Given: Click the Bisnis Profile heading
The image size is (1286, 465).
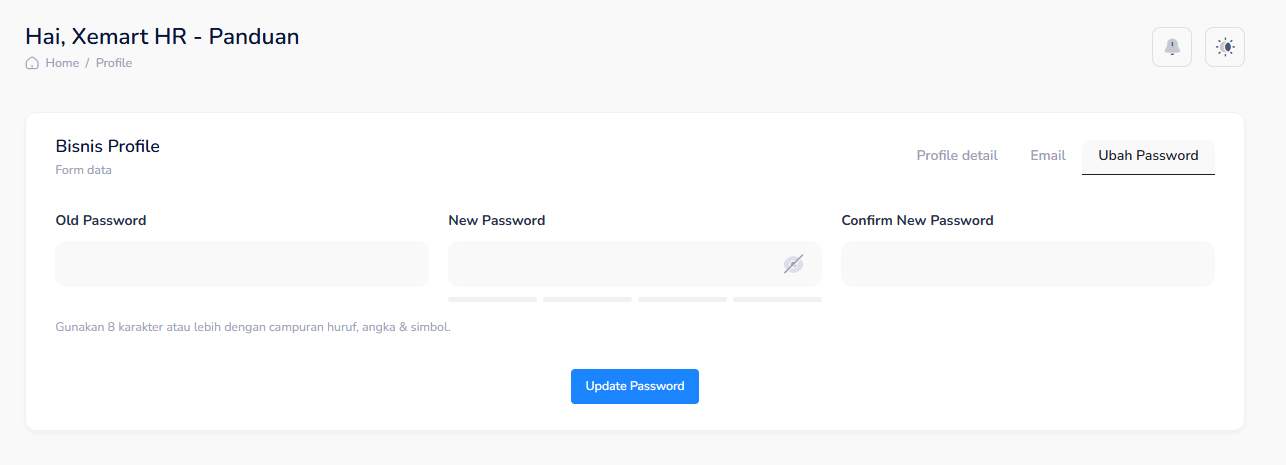Looking at the screenshot, I should (x=107, y=146).
